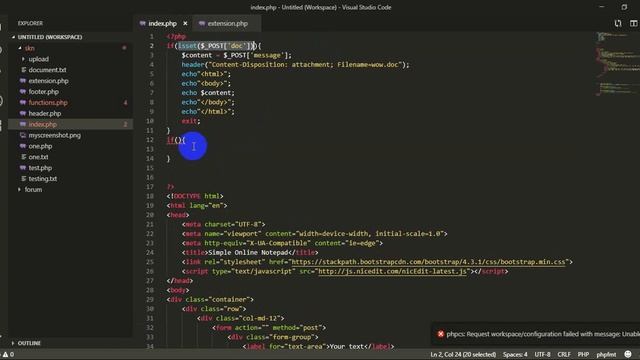
Task: Click line number 17 in the gutter
Action: [x=150, y=187]
